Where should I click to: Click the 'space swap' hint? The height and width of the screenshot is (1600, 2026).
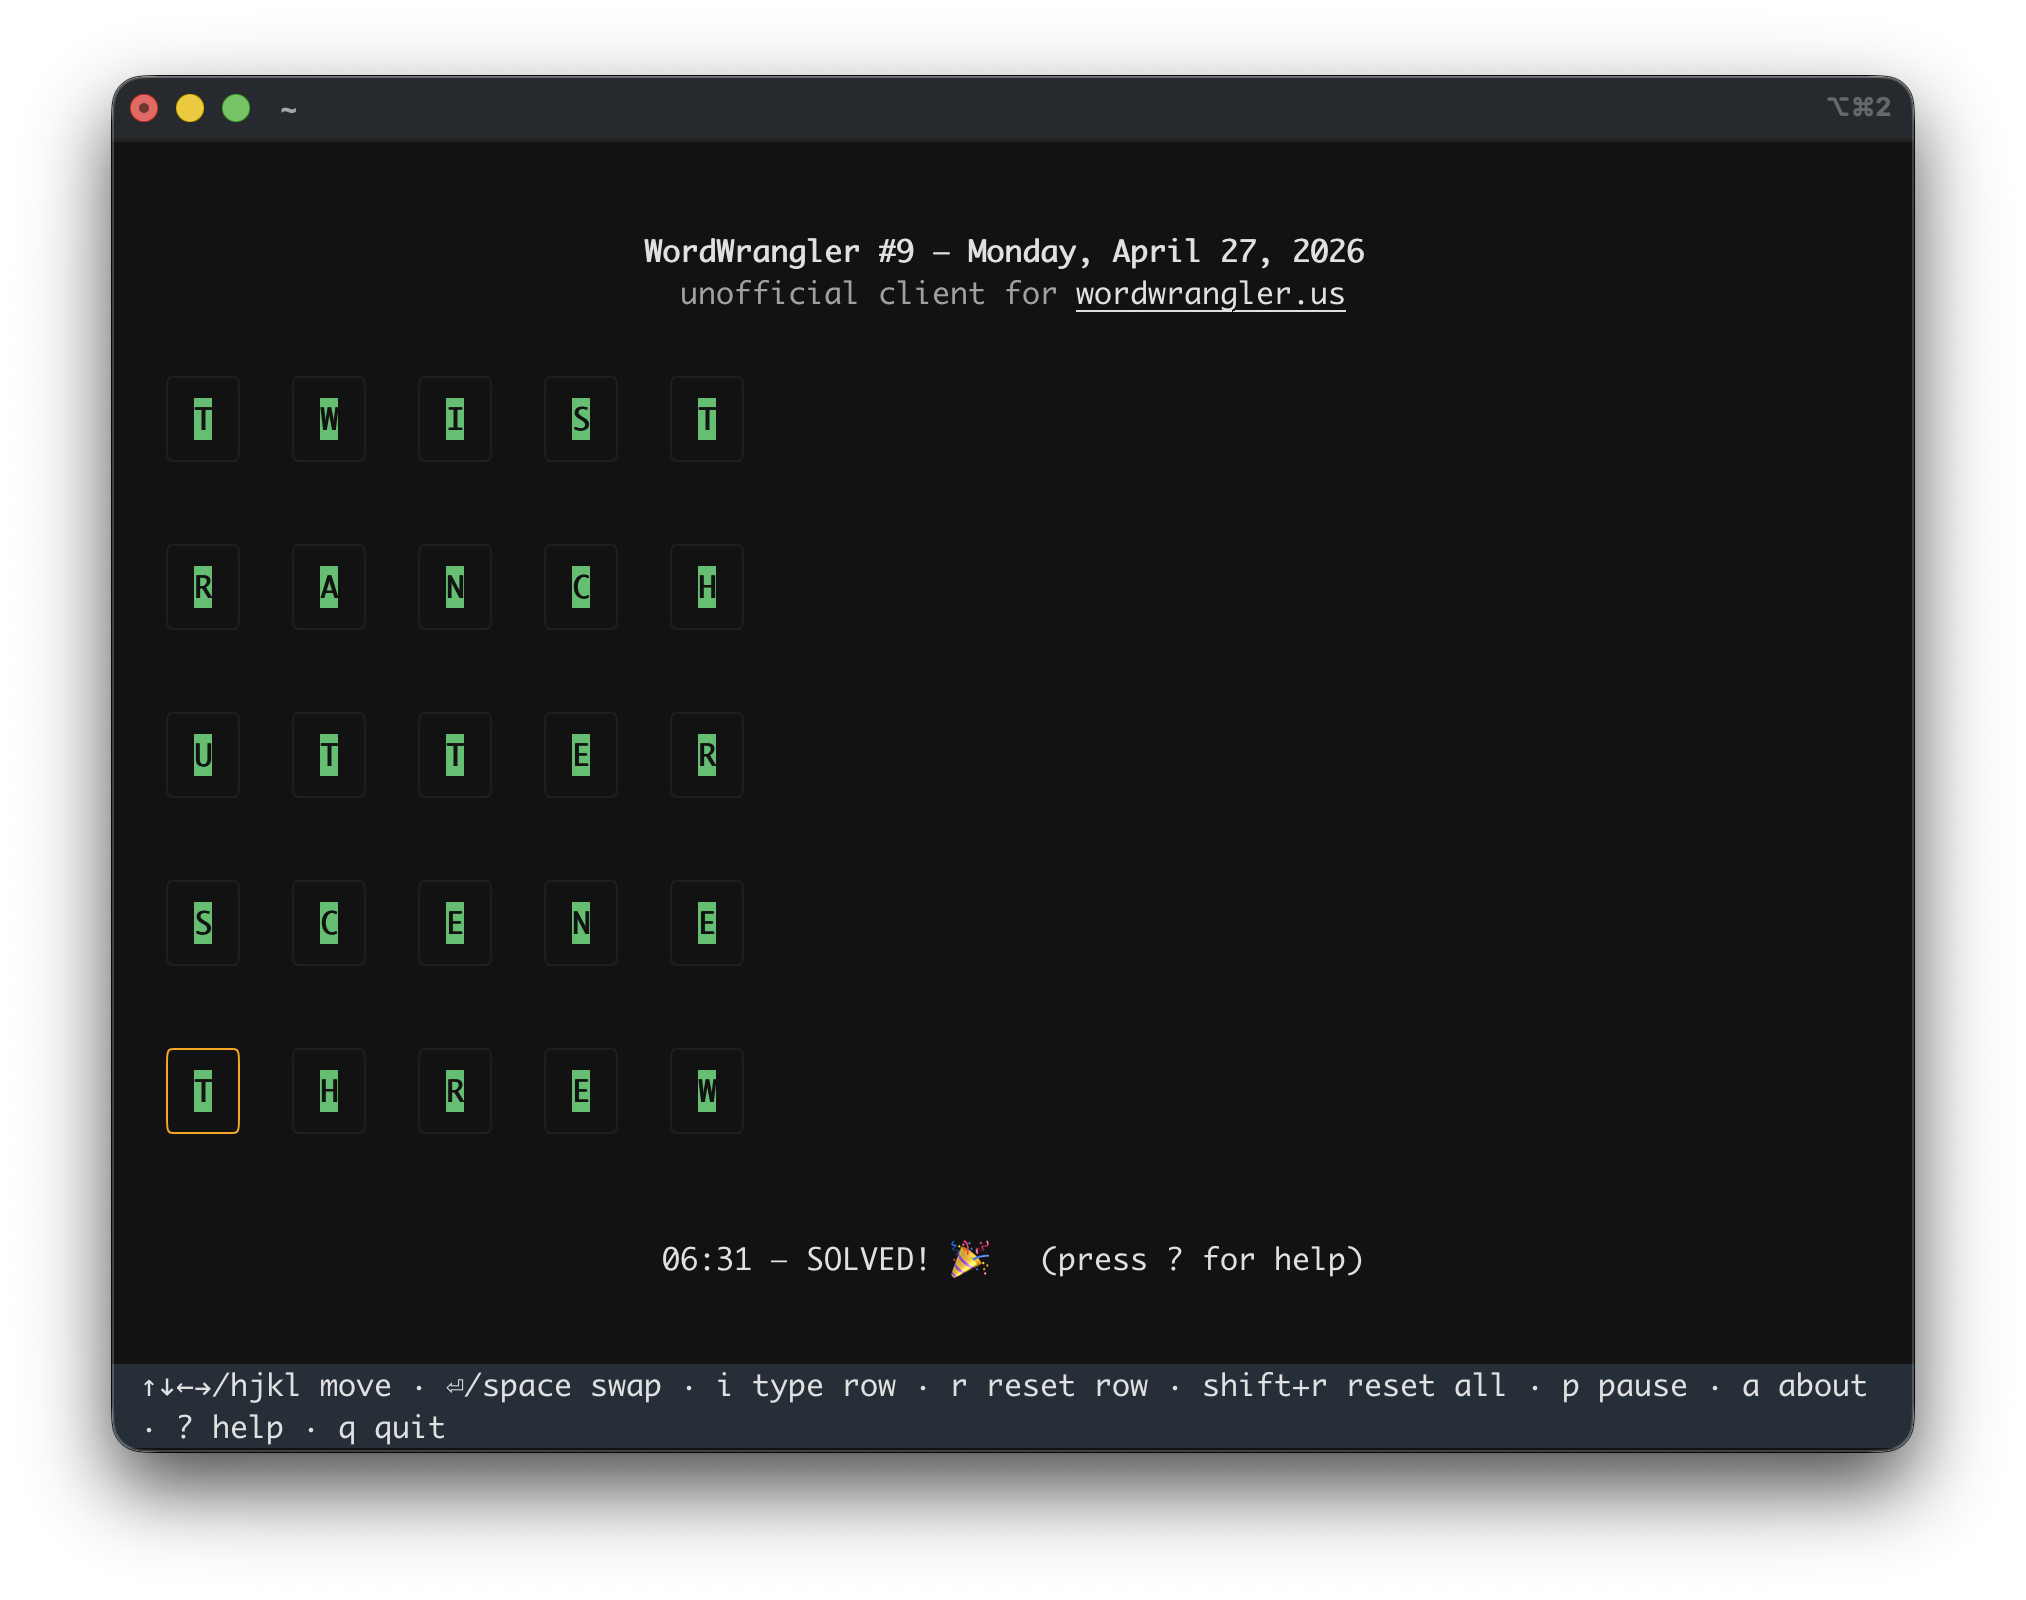pyautogui.click(x=553, y=1386)
